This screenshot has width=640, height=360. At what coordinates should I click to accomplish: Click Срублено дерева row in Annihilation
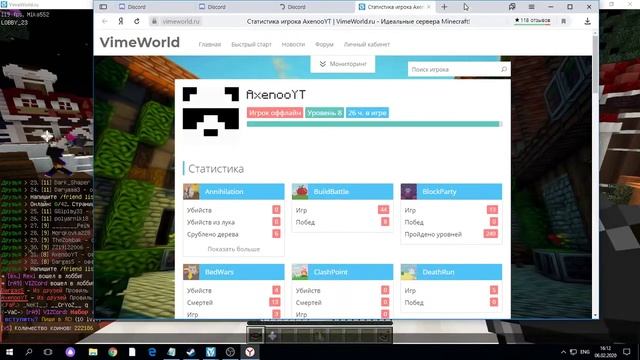pyautogui.click(x=233, y=234)
